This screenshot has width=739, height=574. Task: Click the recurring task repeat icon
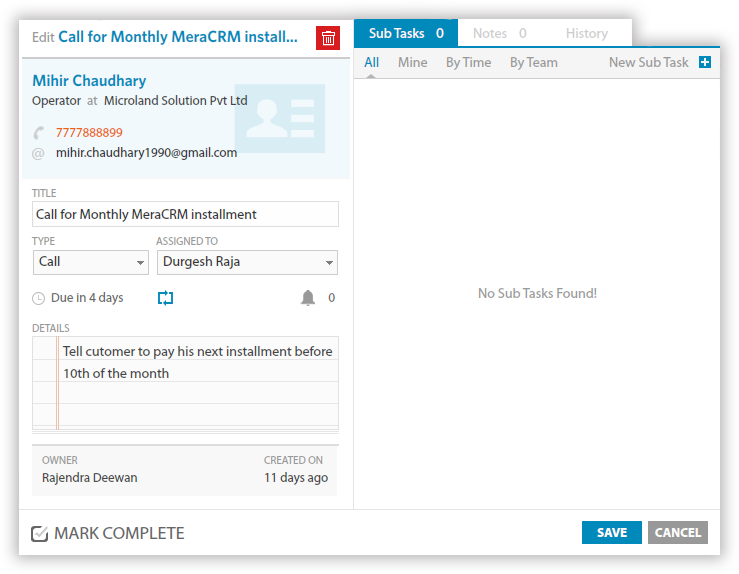tap(166, 298)
